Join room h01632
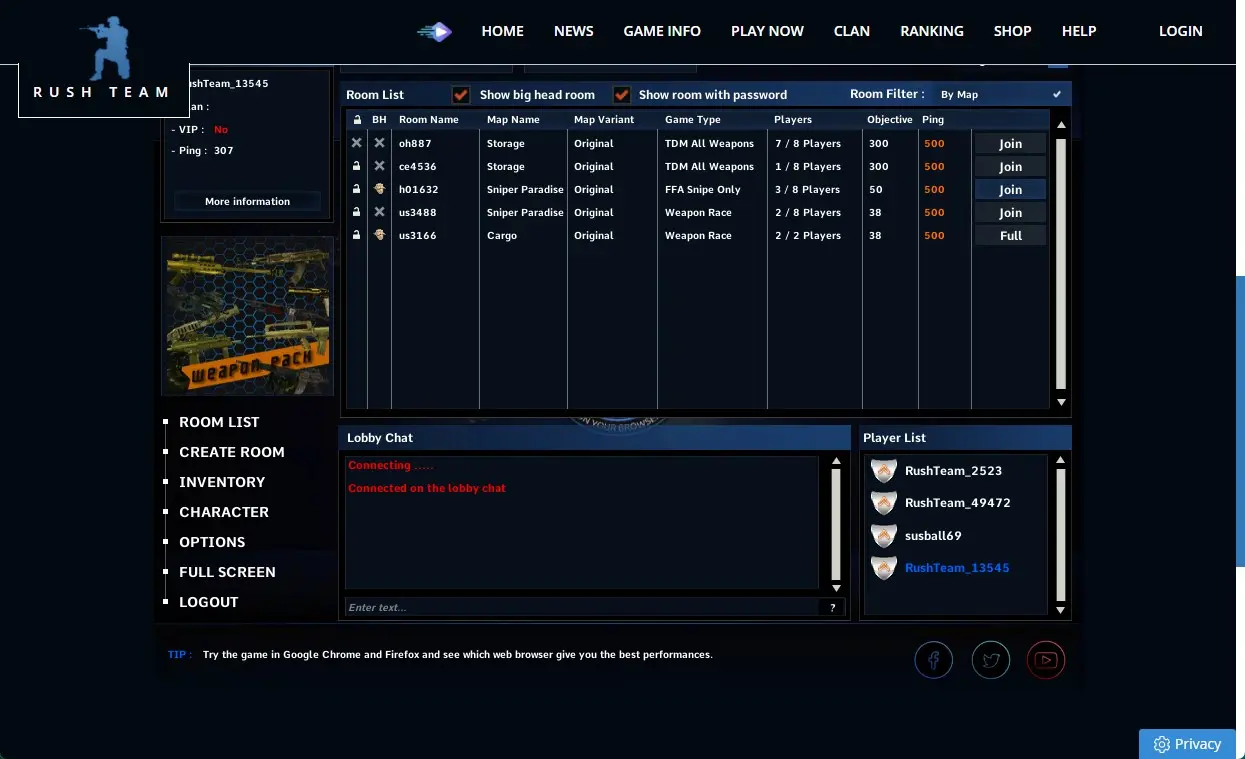This screenshot has width=1245, height=759. (x=1010, y=190)
